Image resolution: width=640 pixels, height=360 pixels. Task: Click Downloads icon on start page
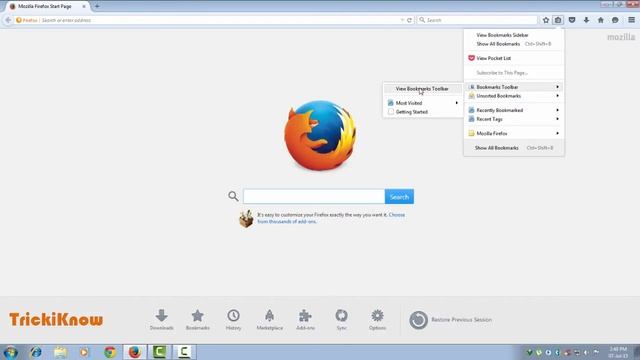click(x=162, y=319)
